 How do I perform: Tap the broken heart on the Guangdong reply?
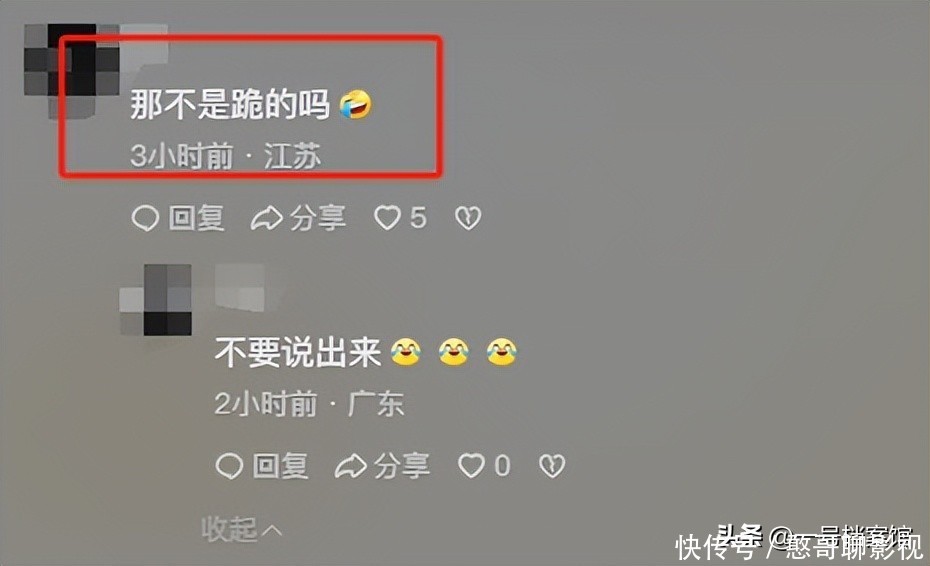coord(552,466)
